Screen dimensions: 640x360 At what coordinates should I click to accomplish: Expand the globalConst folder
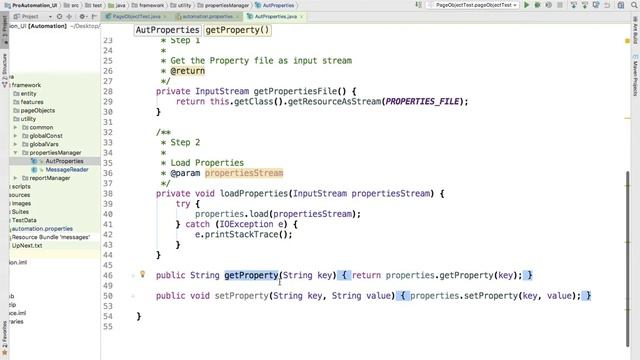tap(16, 136)
